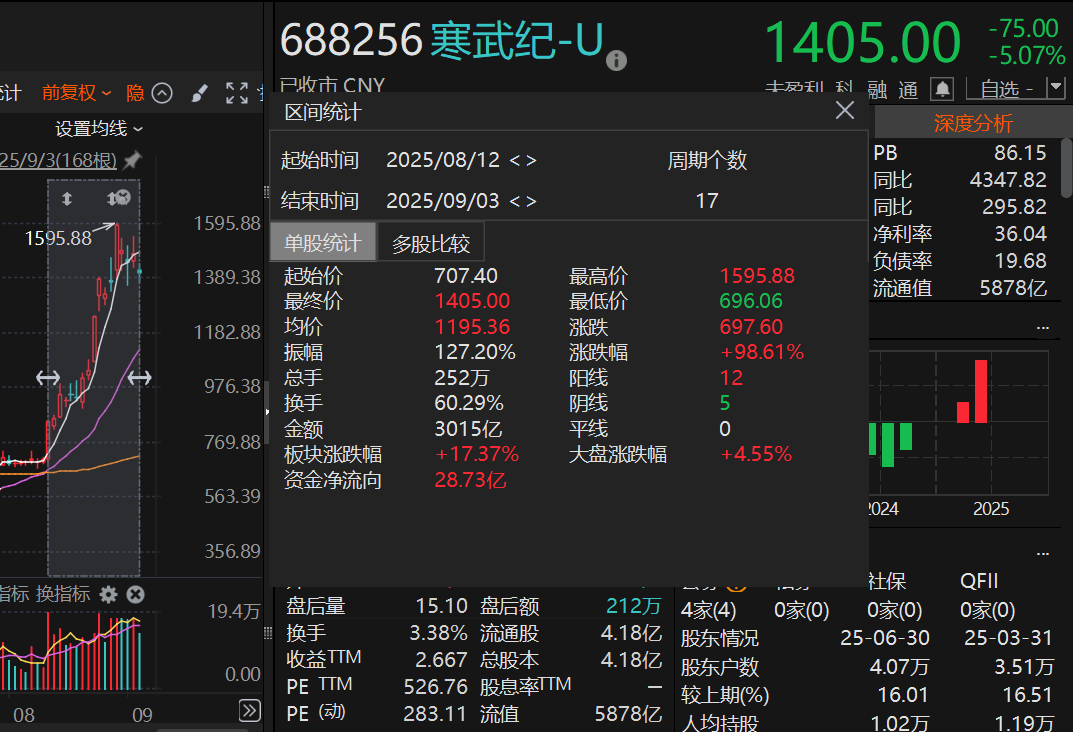The width and height of the screenshot is (1073, 732).
Task: Select the 单股统计 tab
Action: pyautogui.click(x=323, y=243)
